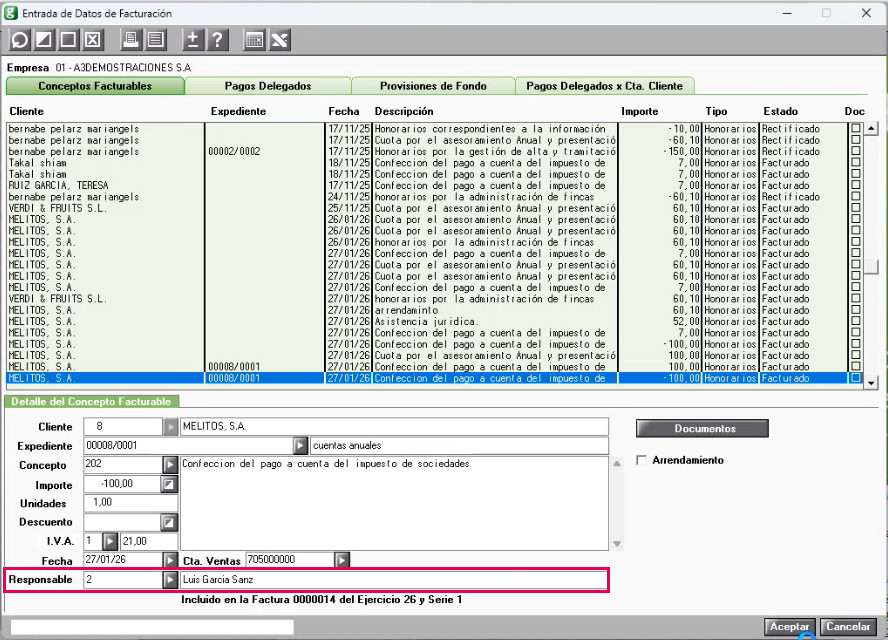The image size is (888, 640).
Task: Toggle the Arrendamiento checkbox
Action: (641, 460)
